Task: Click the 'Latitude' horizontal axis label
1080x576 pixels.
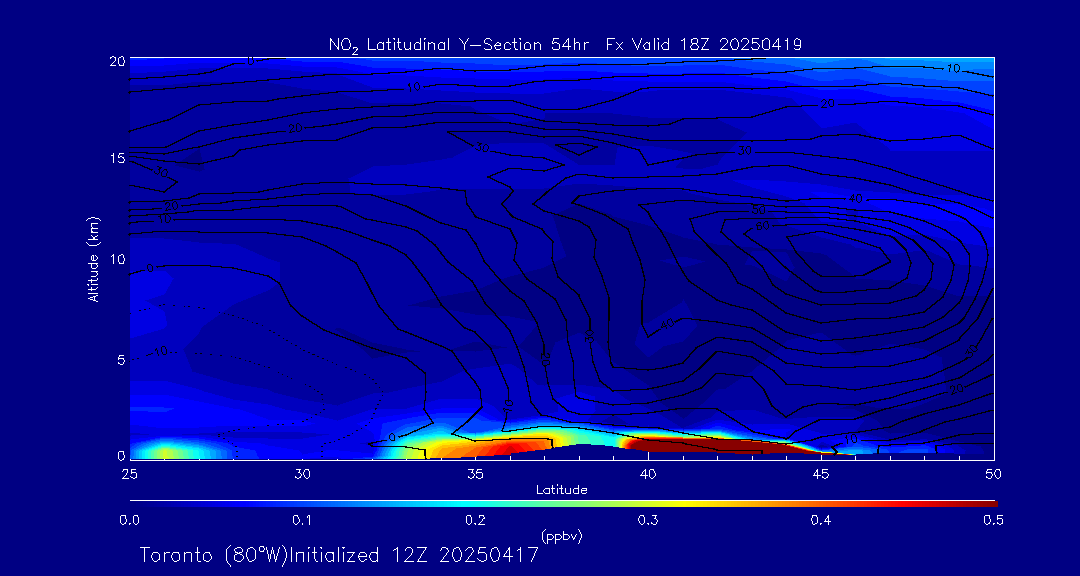Action: [x=561, y=490]
